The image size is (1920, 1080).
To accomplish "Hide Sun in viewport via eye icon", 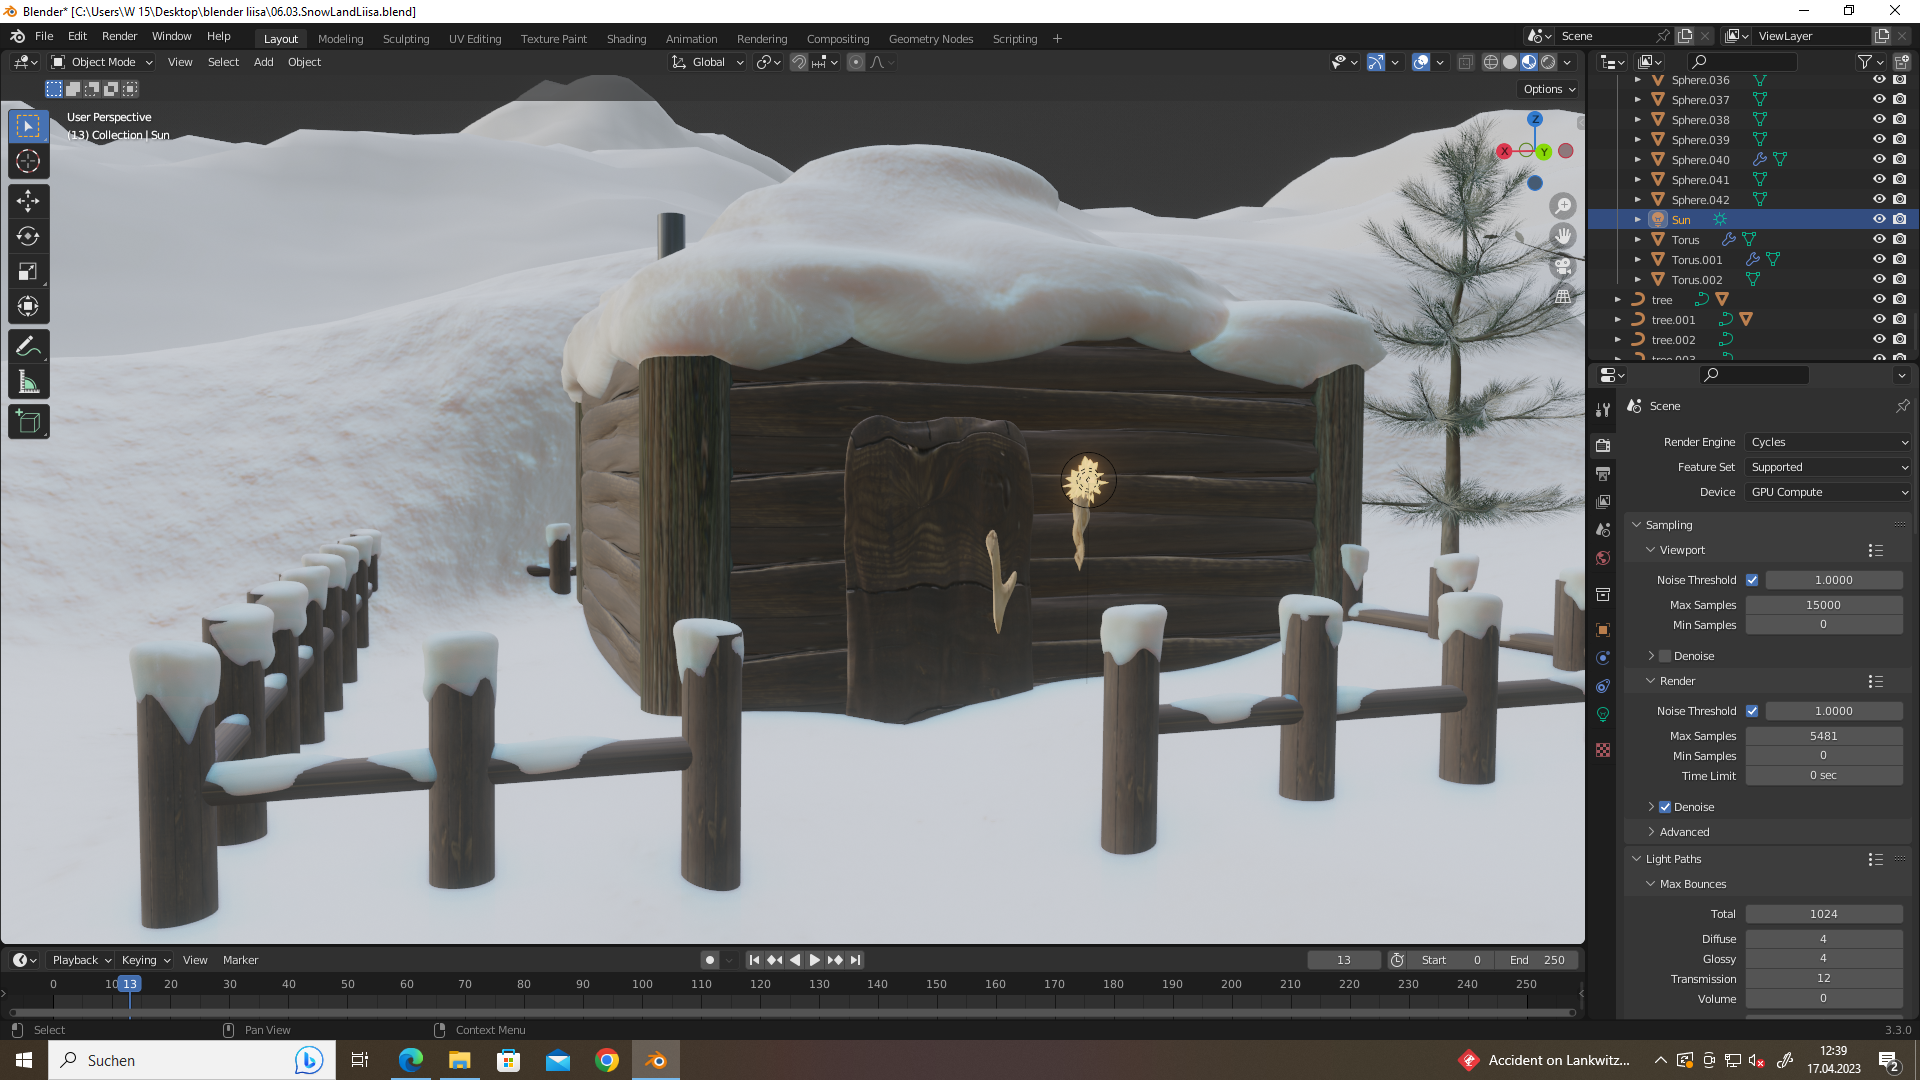I will tap(1879, 219).
